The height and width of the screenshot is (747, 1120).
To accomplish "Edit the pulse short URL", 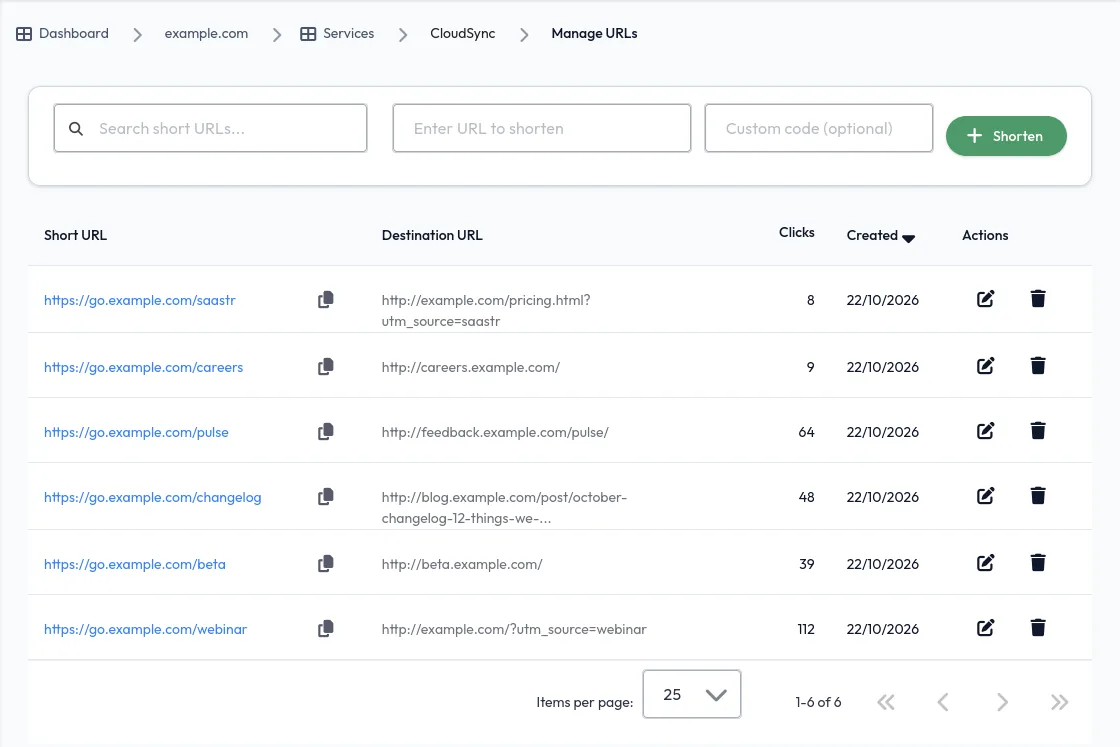I will coord(985,431).
